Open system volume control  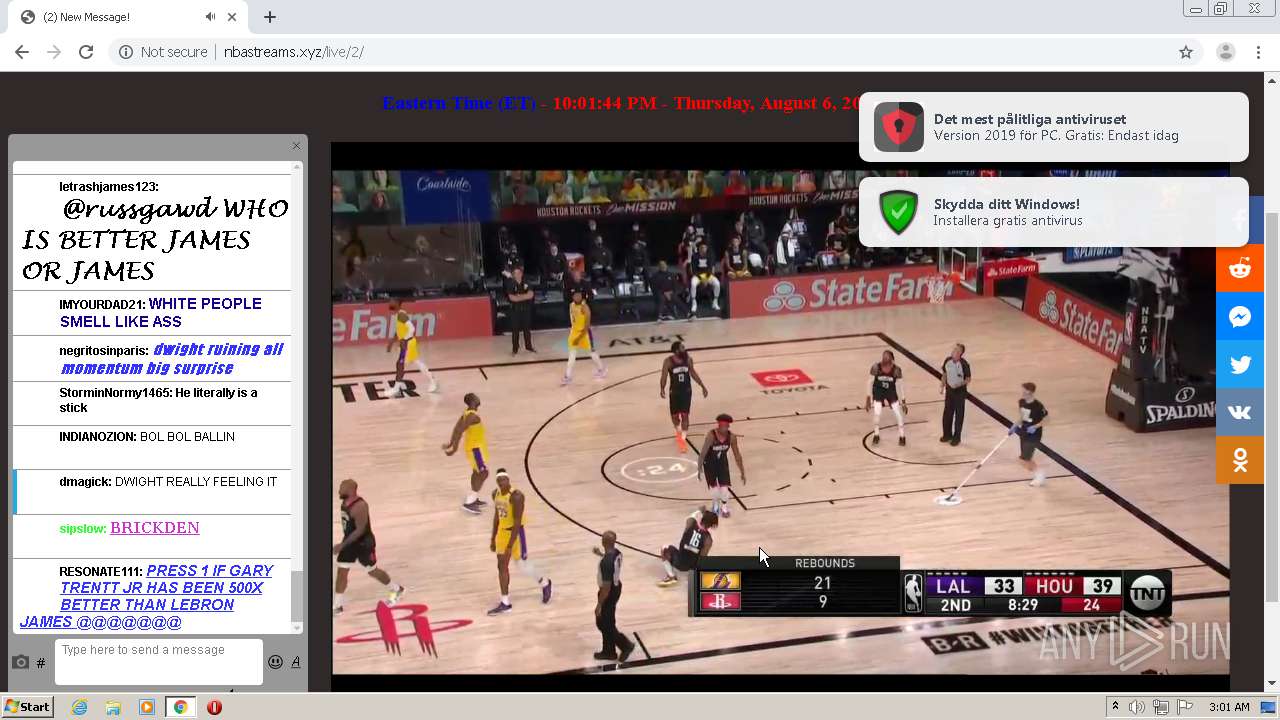[1137, 707]
